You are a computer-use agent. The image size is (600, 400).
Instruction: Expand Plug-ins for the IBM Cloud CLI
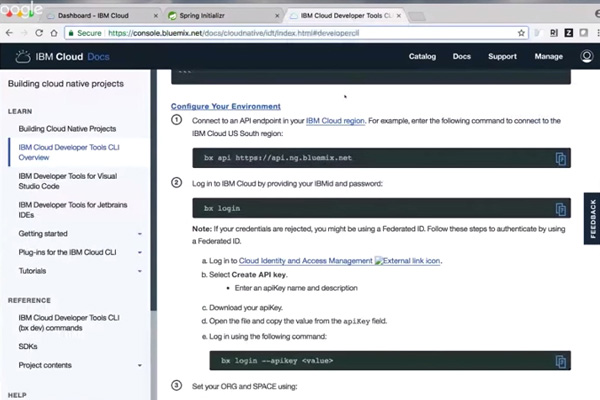coord(140,252)
